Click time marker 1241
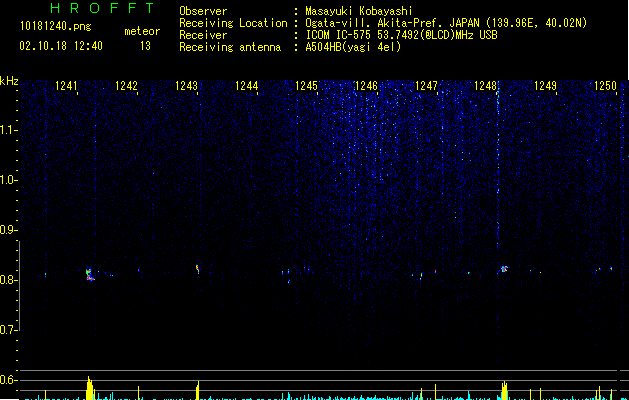The image size is (629, 400). pos(66,86)
